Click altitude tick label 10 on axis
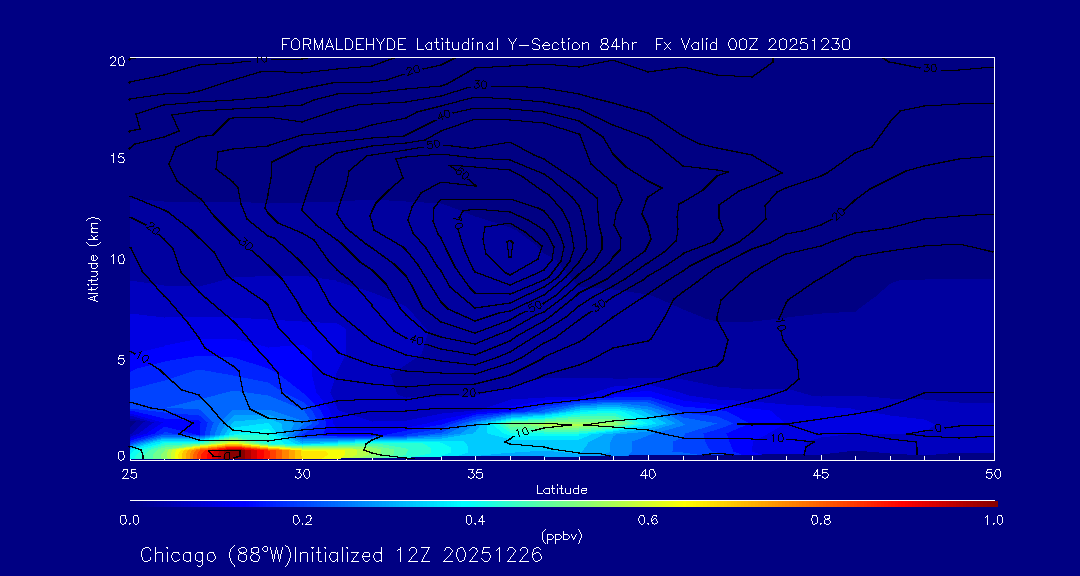The height and width of the screenshot is (576, 1080). coord(116,259)
